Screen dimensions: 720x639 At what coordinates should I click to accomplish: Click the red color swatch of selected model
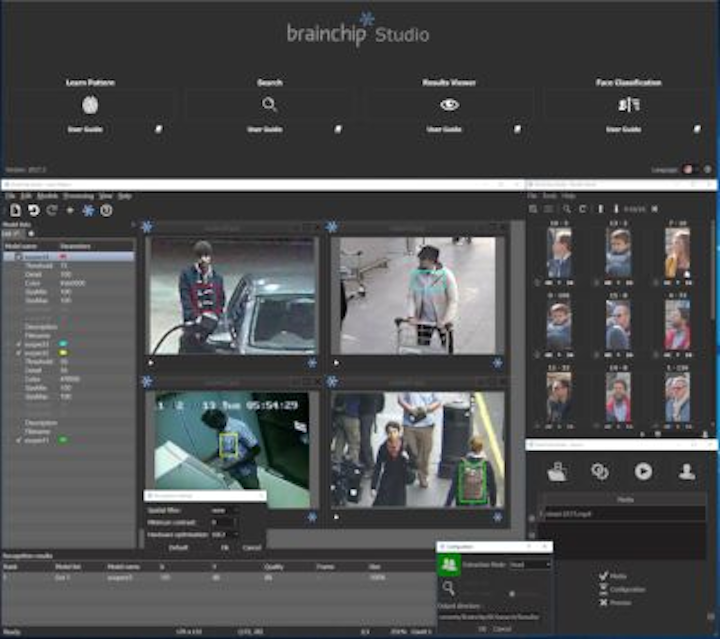coord(63,257)
